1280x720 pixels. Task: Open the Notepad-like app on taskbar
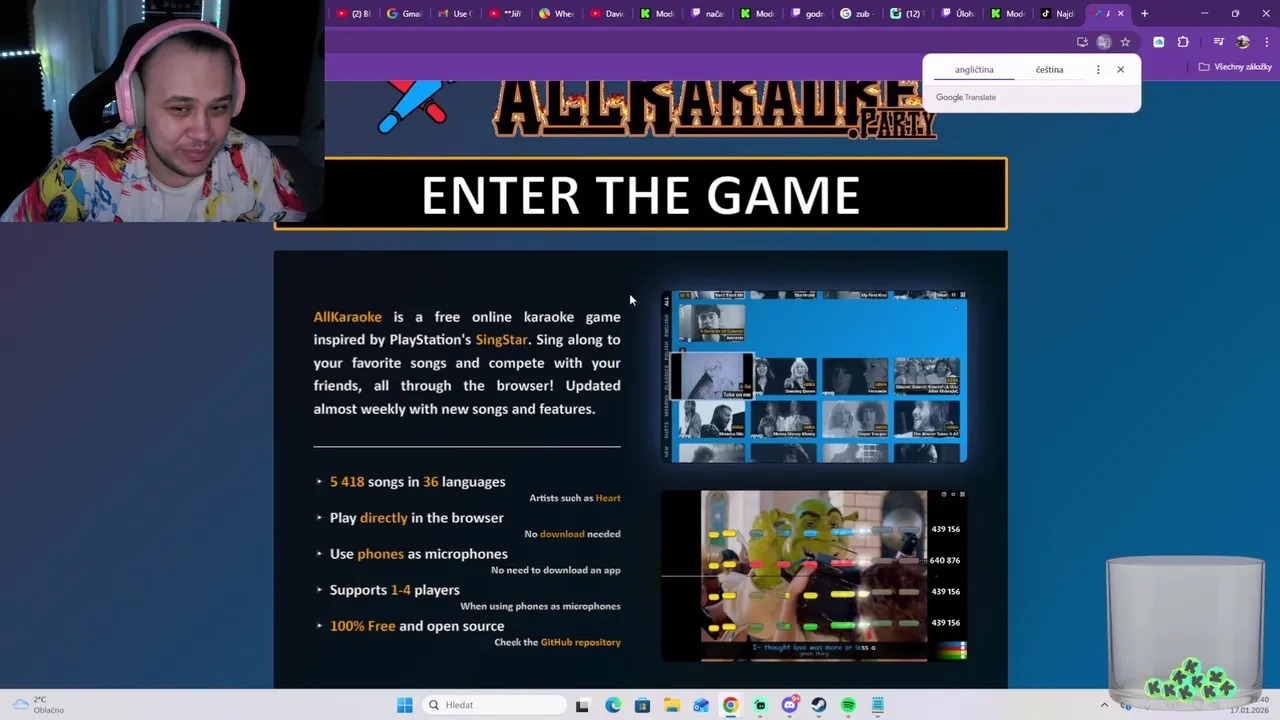coord(877,705)
